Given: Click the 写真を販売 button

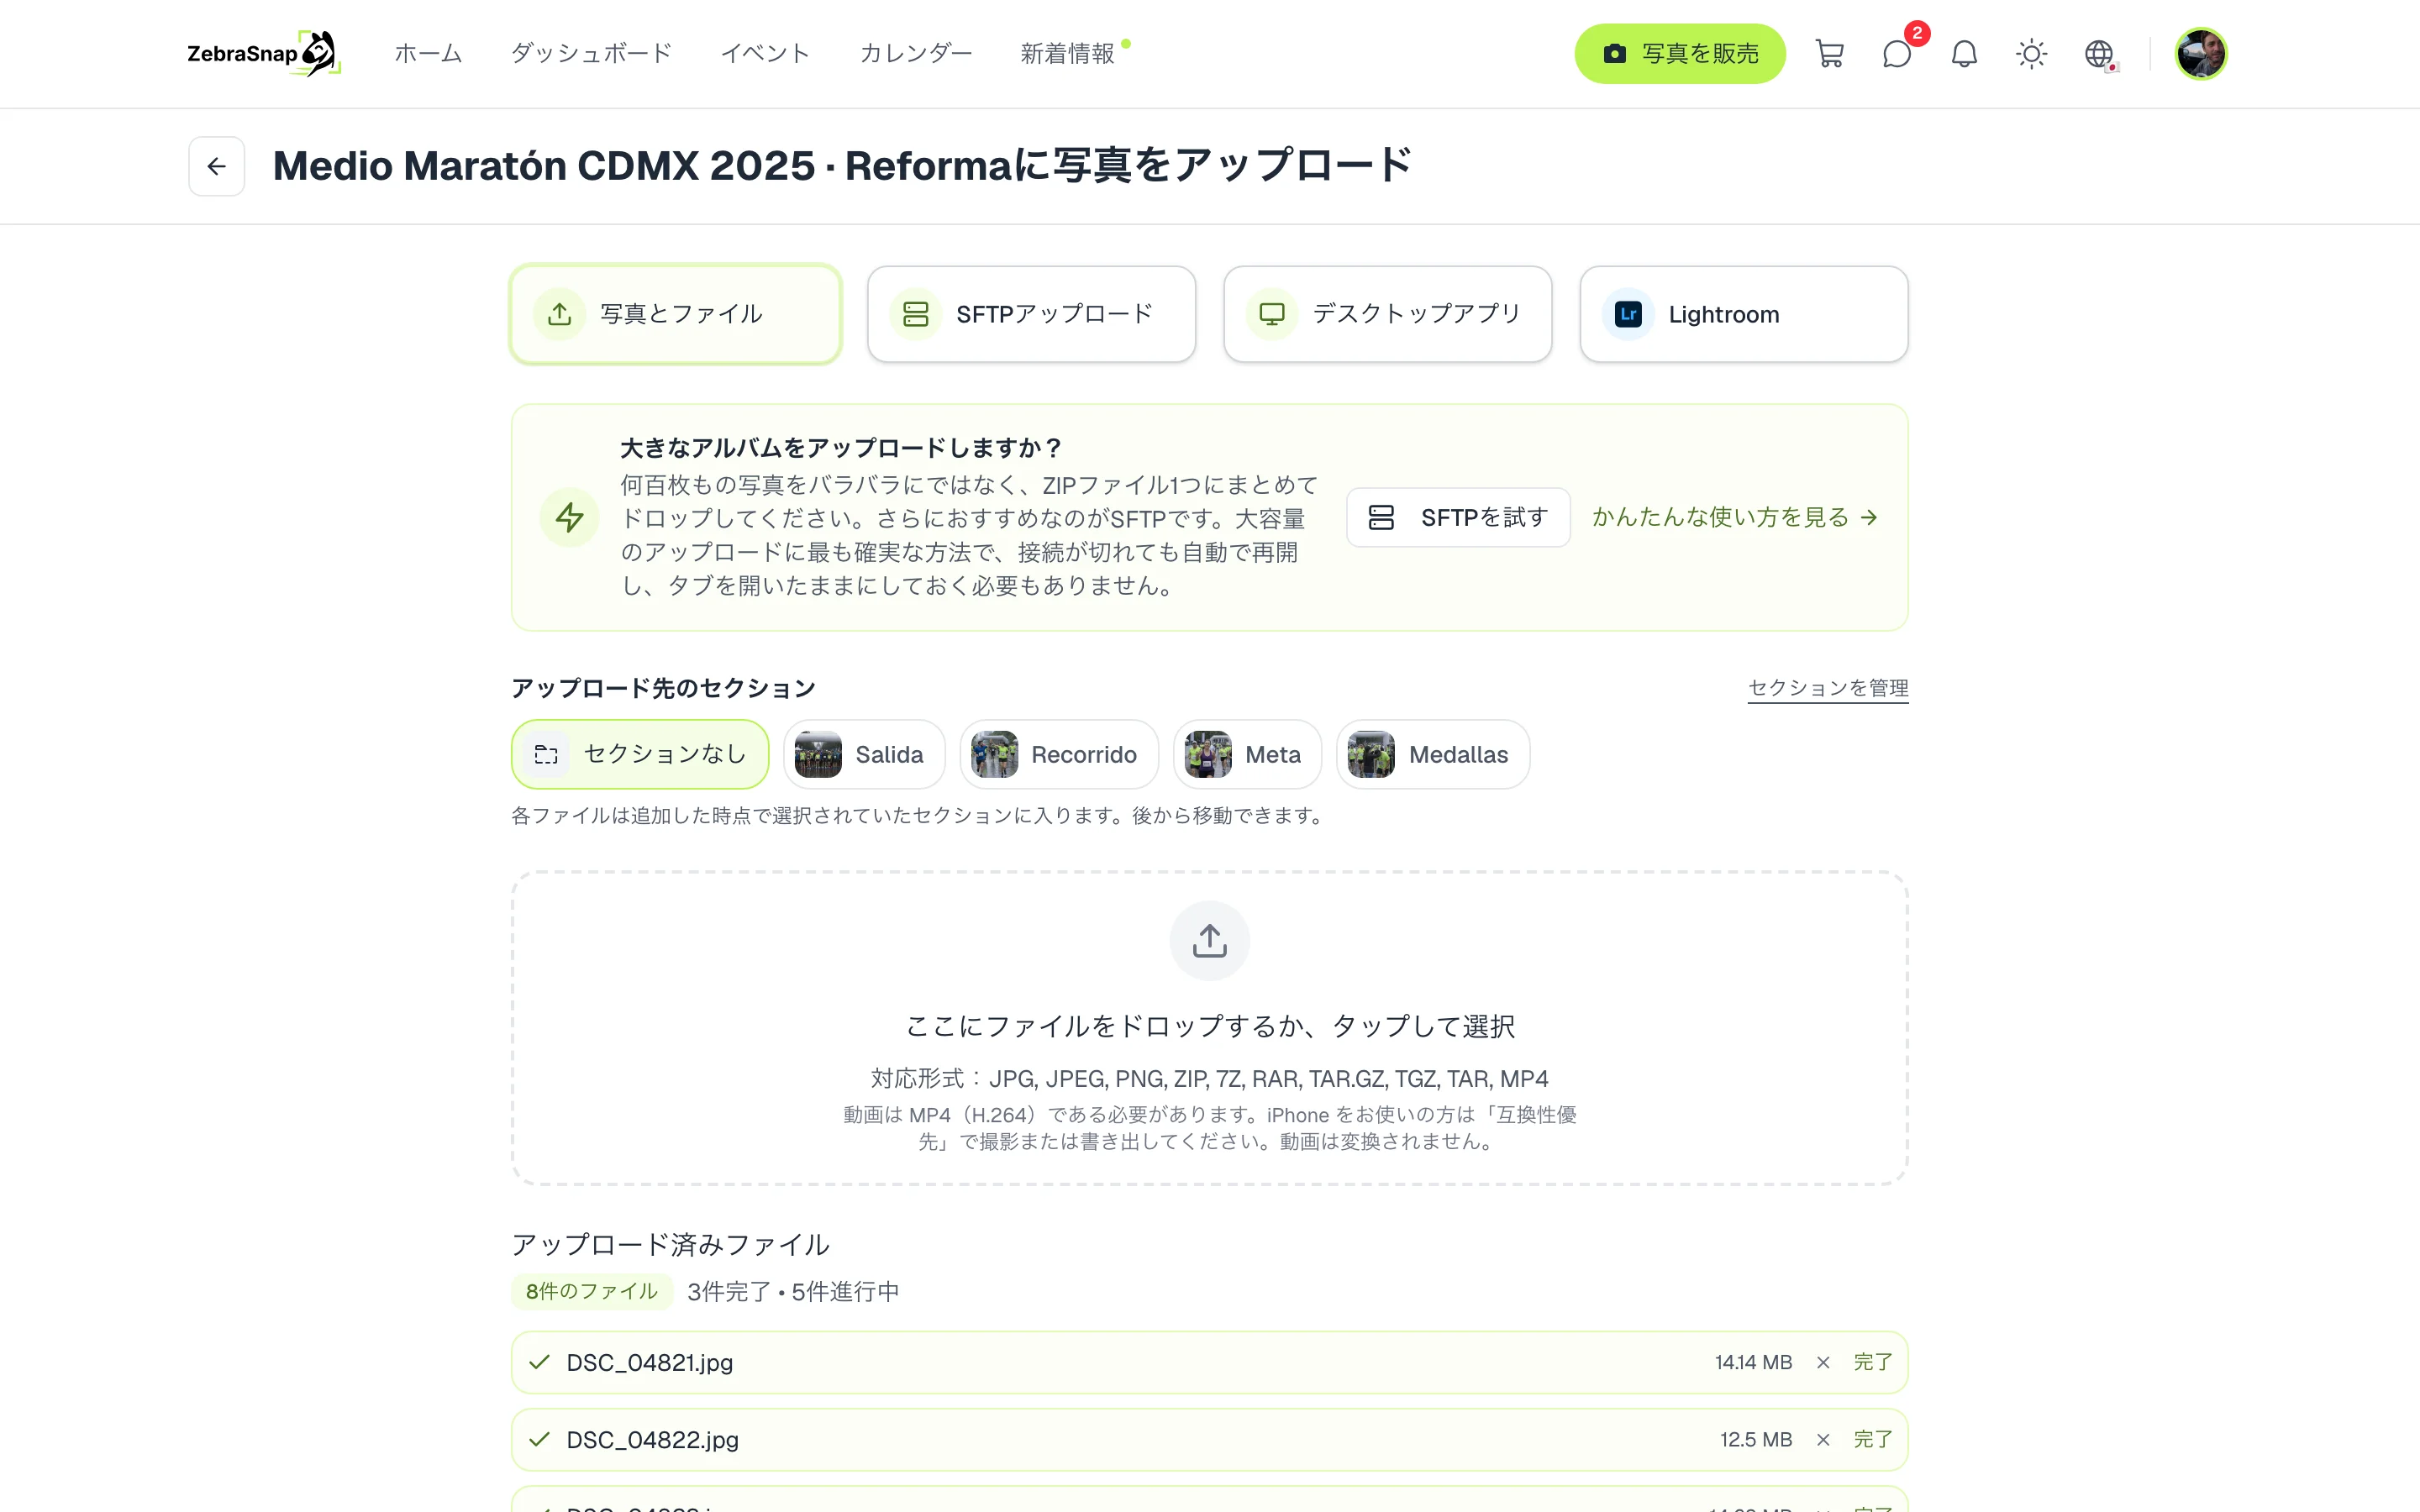Looking at the screenshot, I should [x=1680, y=54].
